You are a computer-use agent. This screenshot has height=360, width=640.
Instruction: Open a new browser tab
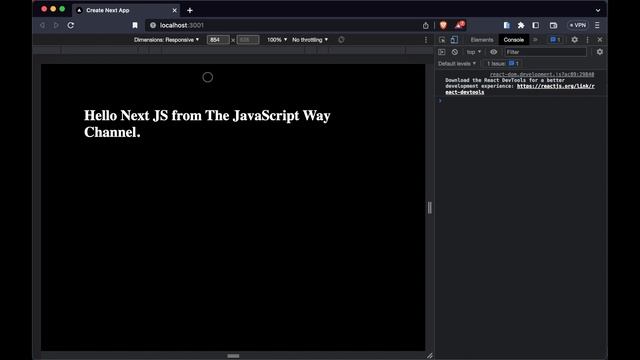190,10
